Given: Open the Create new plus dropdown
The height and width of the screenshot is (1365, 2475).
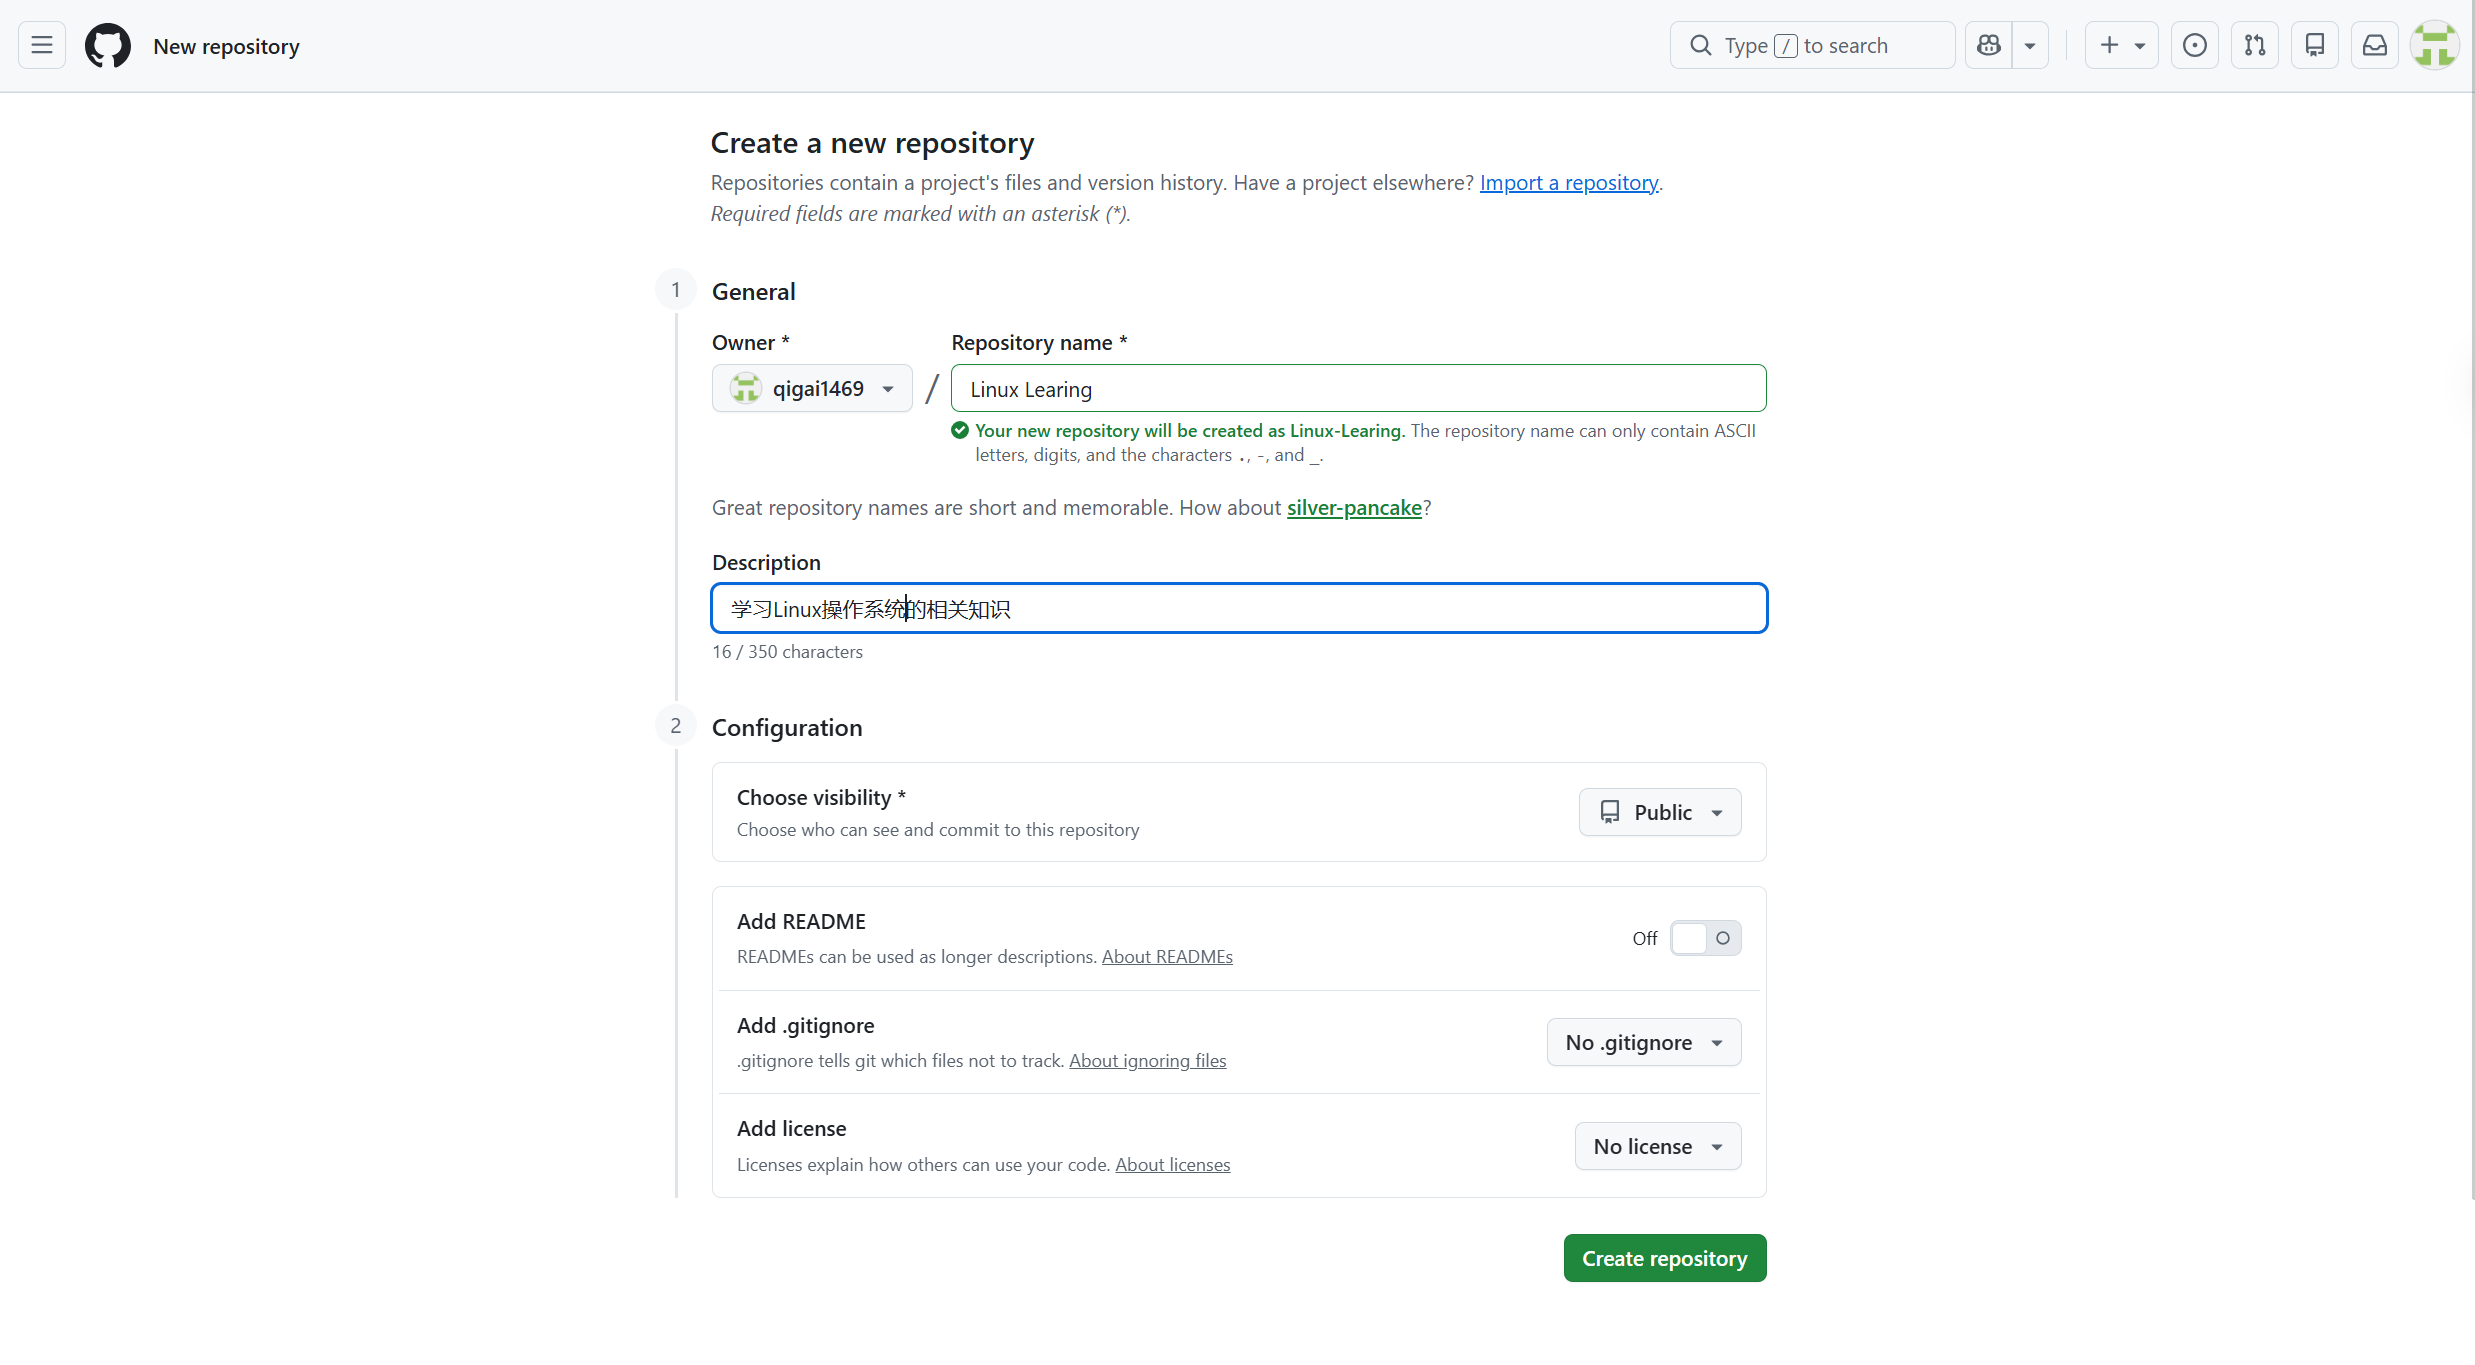Looking at the screenshot, I should pyautogui.click(x=2122, y=45).
